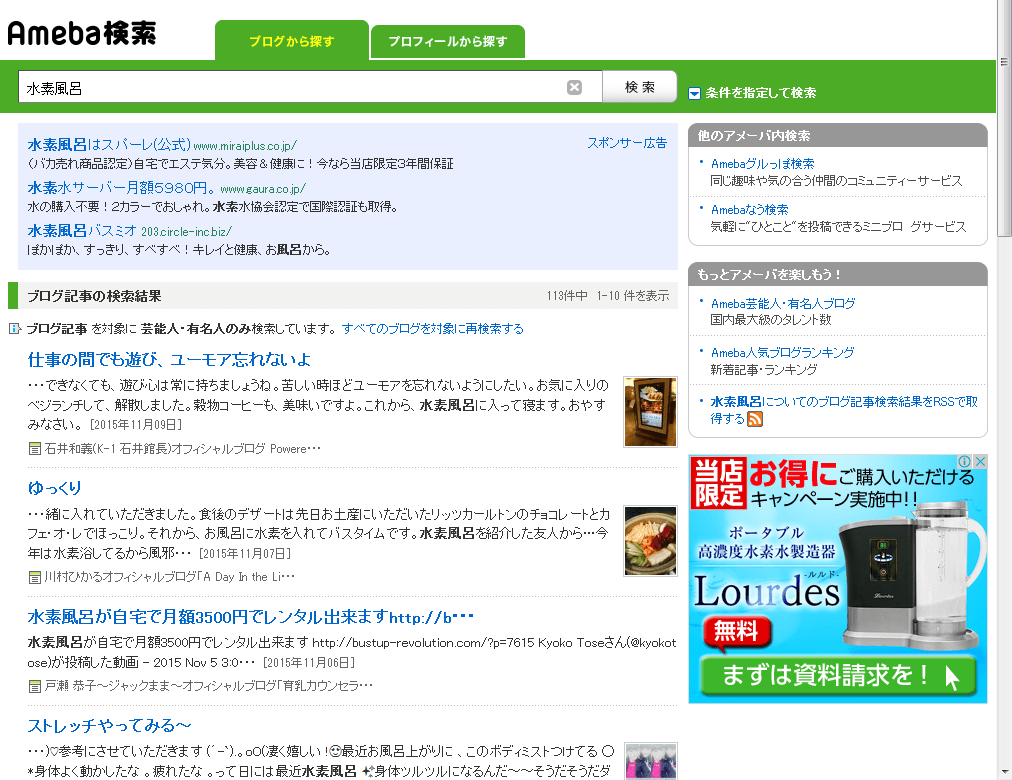Open 川村ひかるオフィシャルブログ link
1012x780 pixels.
170,577
